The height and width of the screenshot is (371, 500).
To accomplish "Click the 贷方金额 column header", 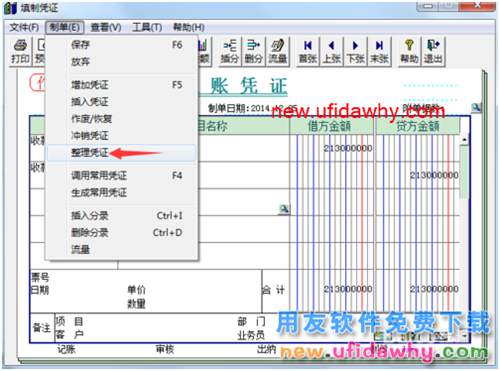I will (418, 126).
